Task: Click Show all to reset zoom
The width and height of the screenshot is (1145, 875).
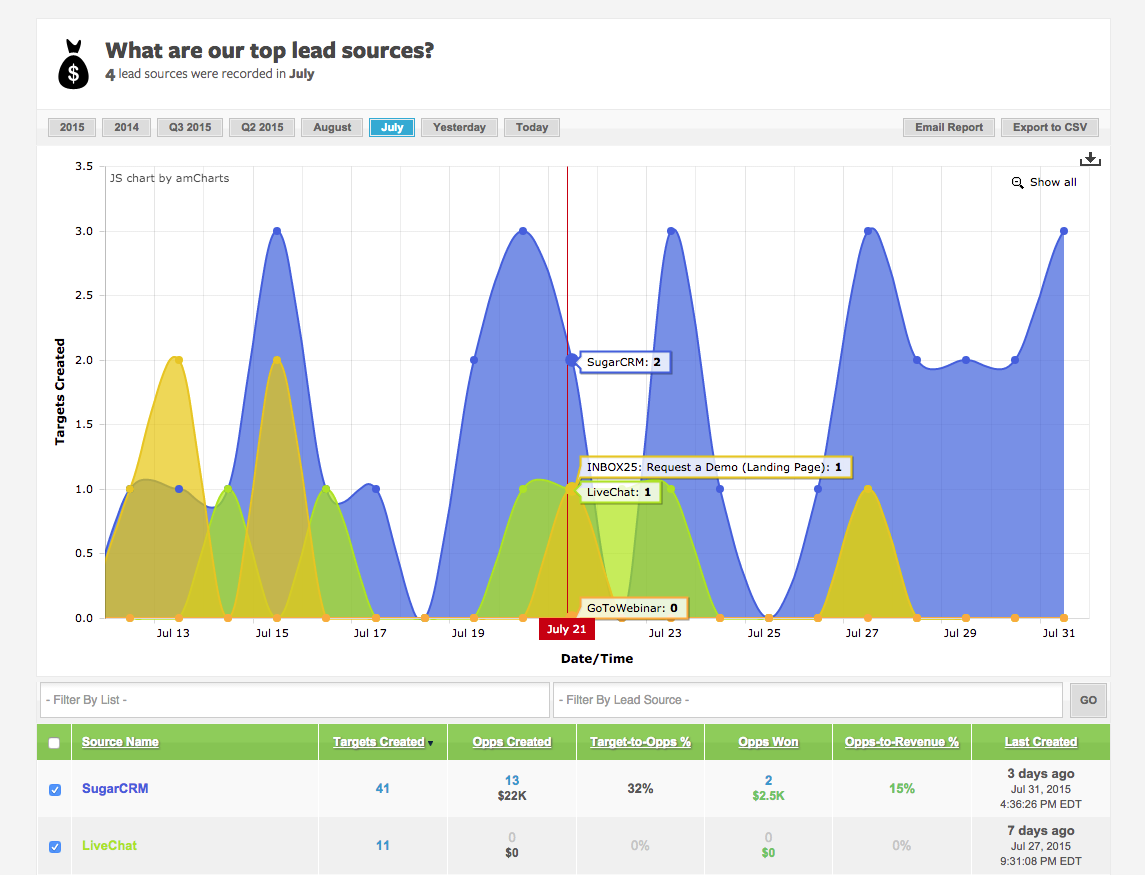Action: 1053,183
